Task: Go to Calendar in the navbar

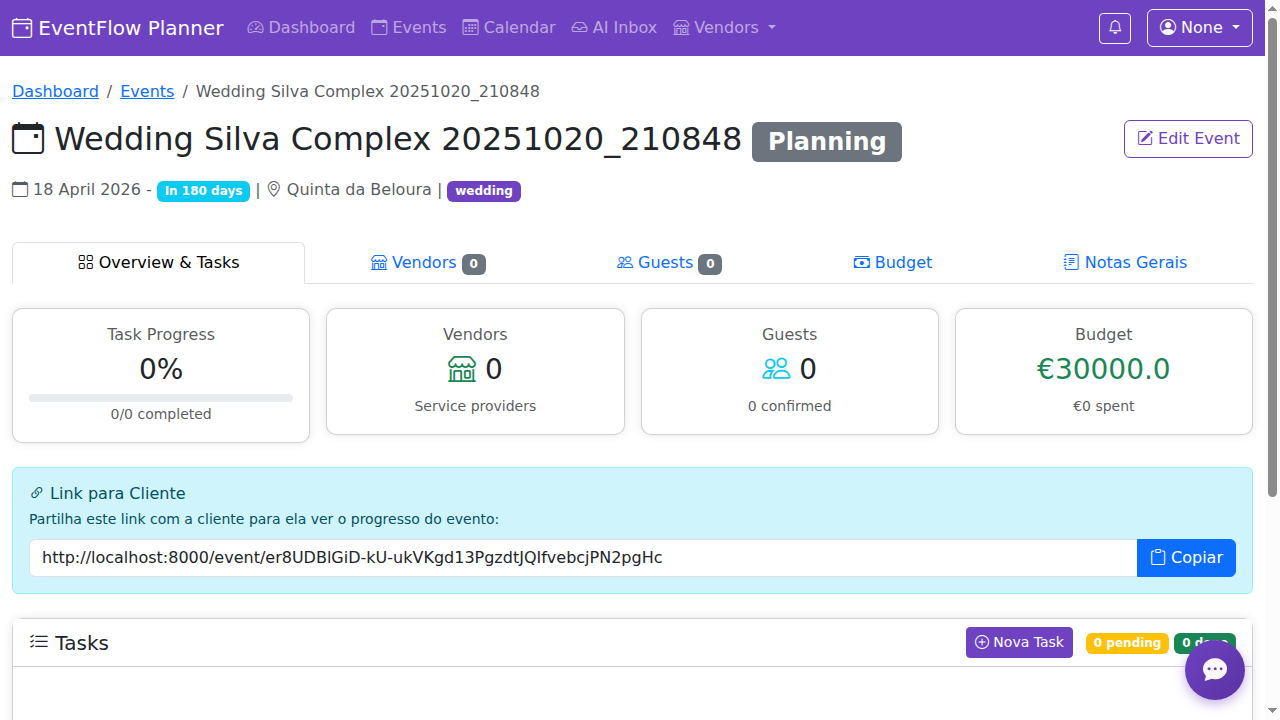Action: (508, 28)
